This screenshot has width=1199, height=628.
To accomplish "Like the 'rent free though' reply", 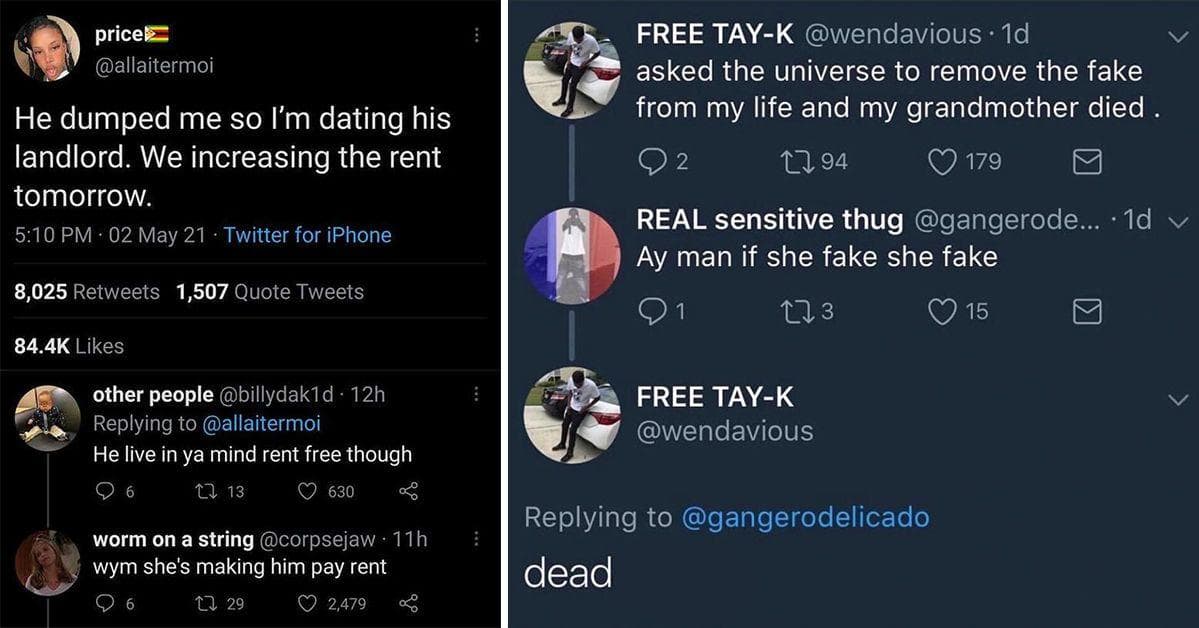I will [308, 491].
